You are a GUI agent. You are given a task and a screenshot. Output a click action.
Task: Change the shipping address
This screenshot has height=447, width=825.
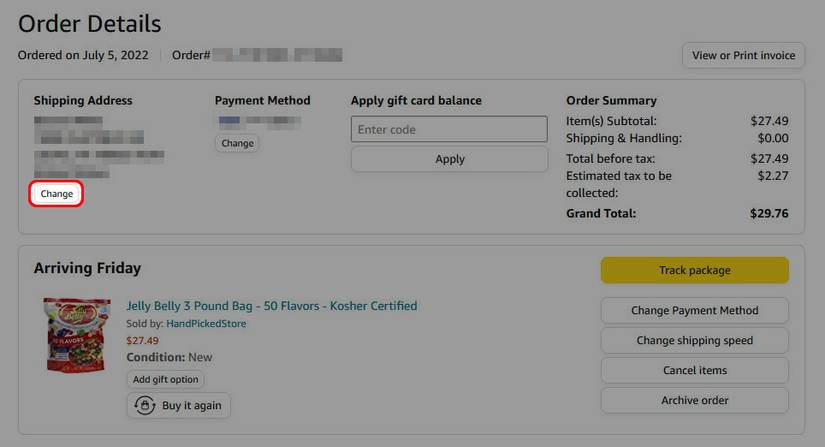56,194
